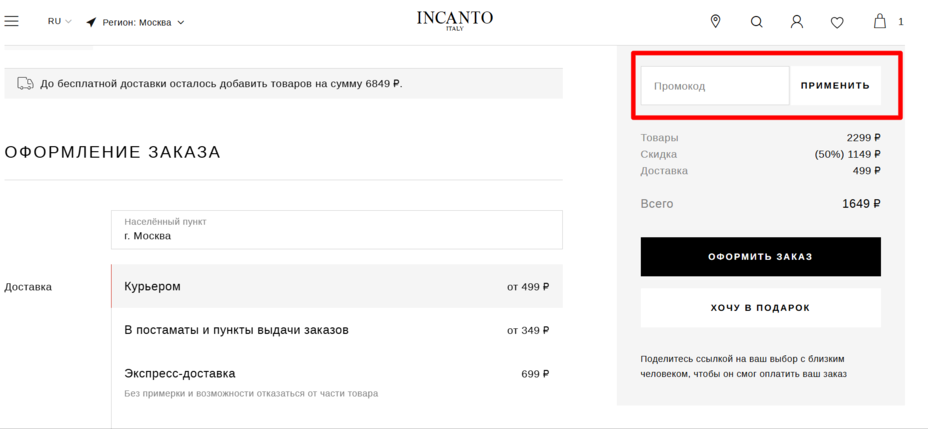Click the Товары 2299 ₽ value
928x429 pixels.
pyautogui.click(x=863, y=138)
